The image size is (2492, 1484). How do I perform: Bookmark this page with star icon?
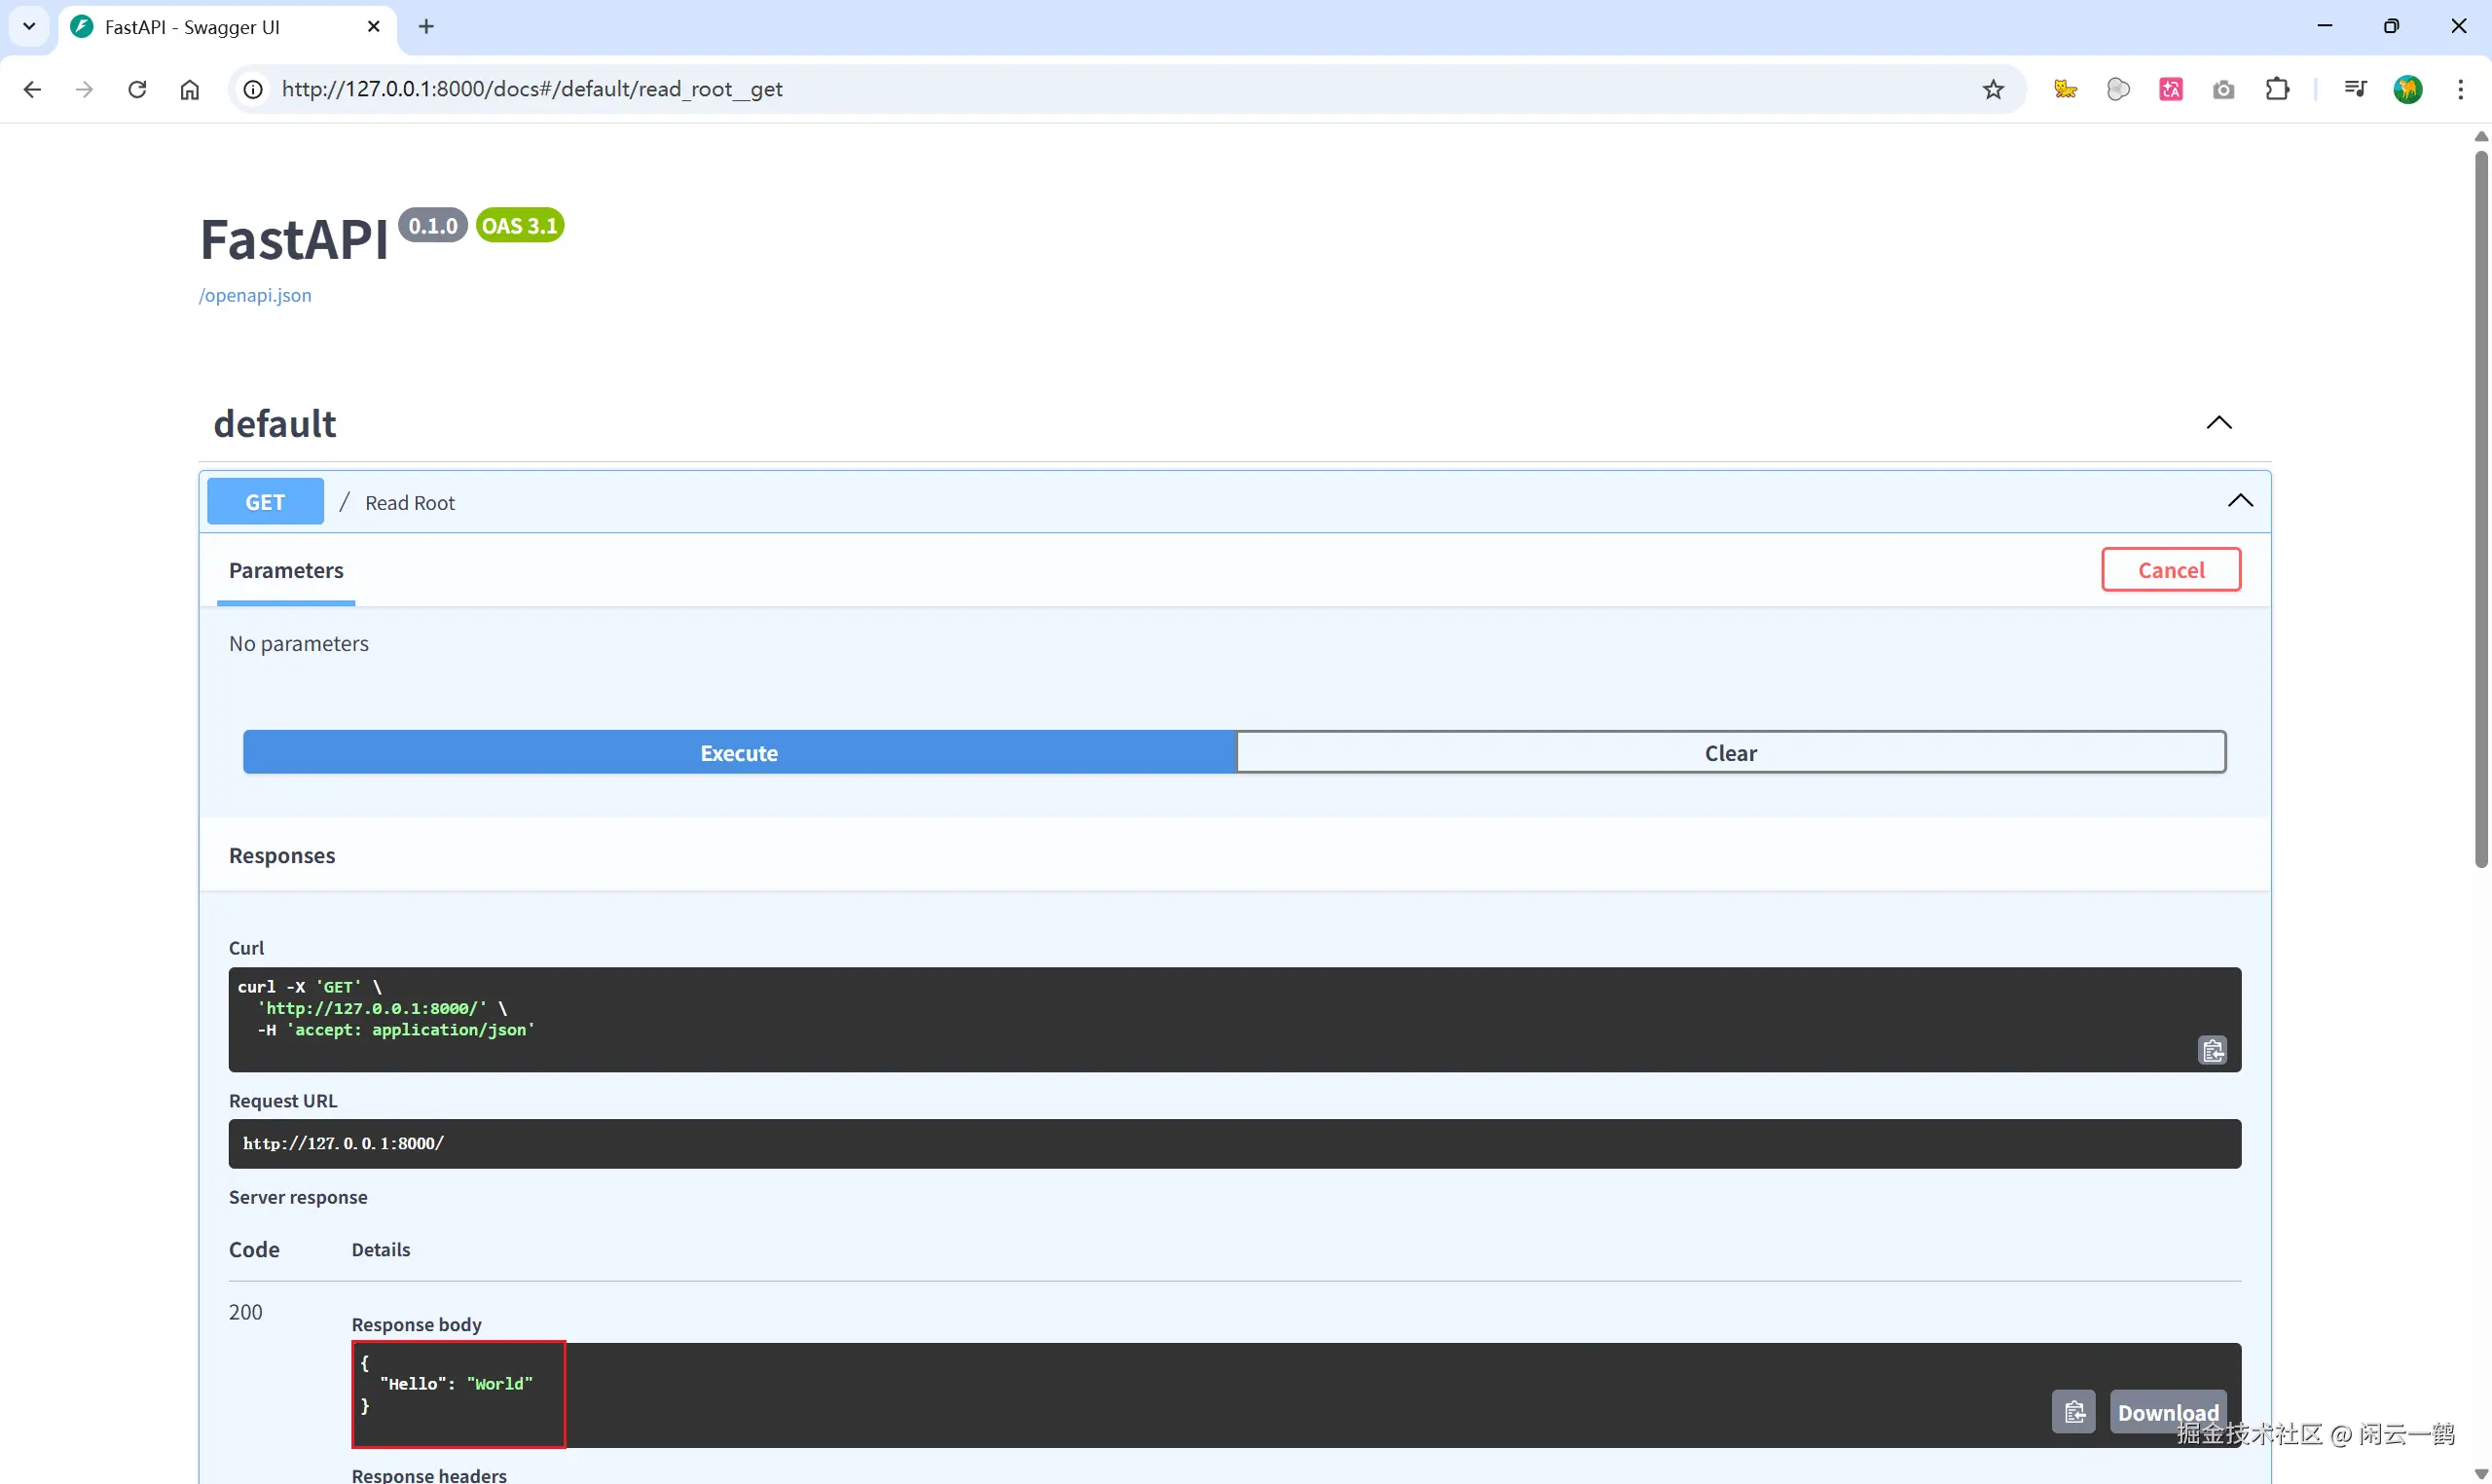[x=1993, y=89]
